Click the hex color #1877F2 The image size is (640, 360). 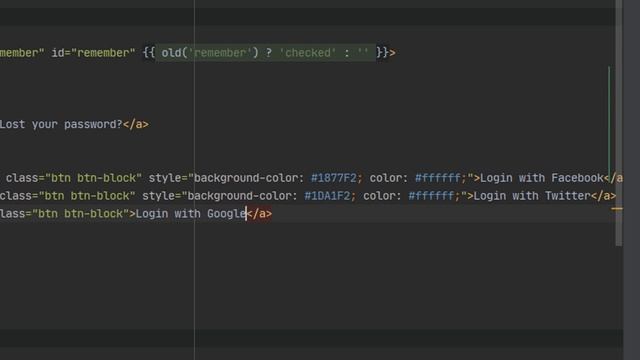point(333,178)
